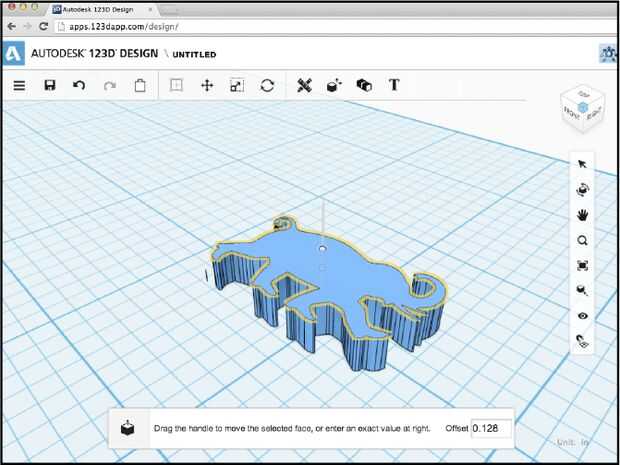Select the Text tool
Viewport: 620px width, 465px height.
394,85
